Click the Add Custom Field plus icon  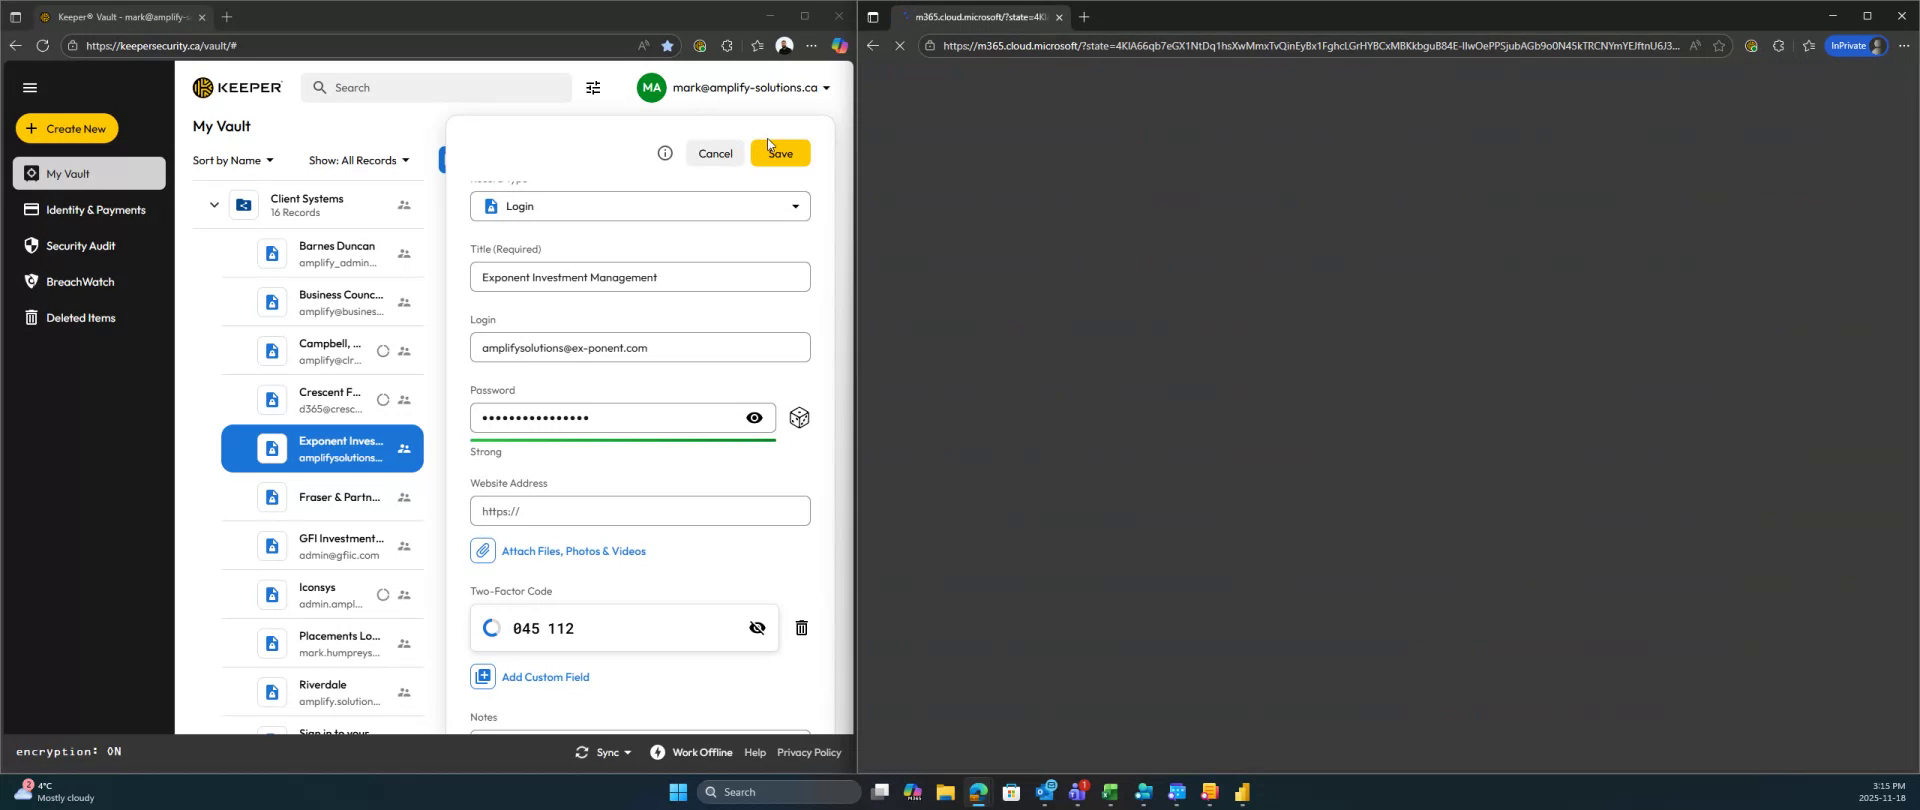pos(483,677)
